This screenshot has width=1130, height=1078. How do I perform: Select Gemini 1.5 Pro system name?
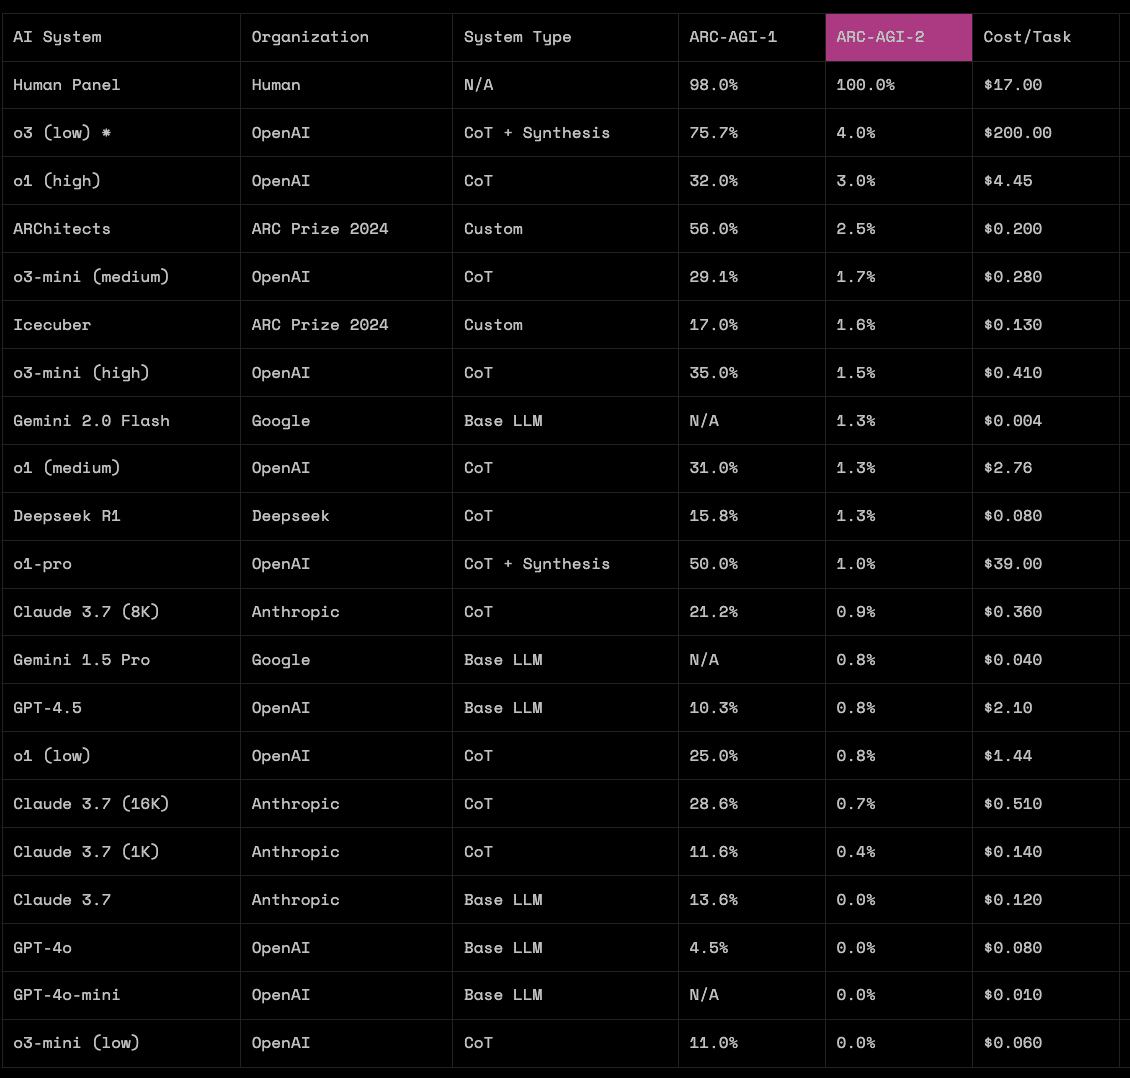click(81, 660)
